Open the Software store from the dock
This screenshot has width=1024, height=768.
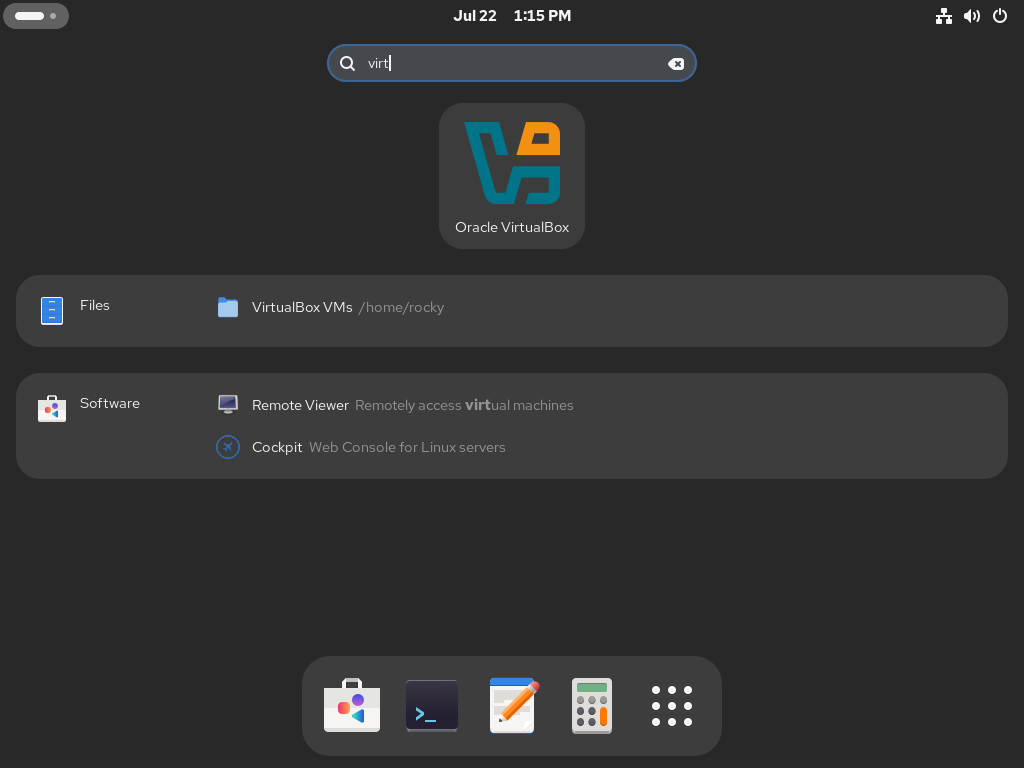(352, 706)
